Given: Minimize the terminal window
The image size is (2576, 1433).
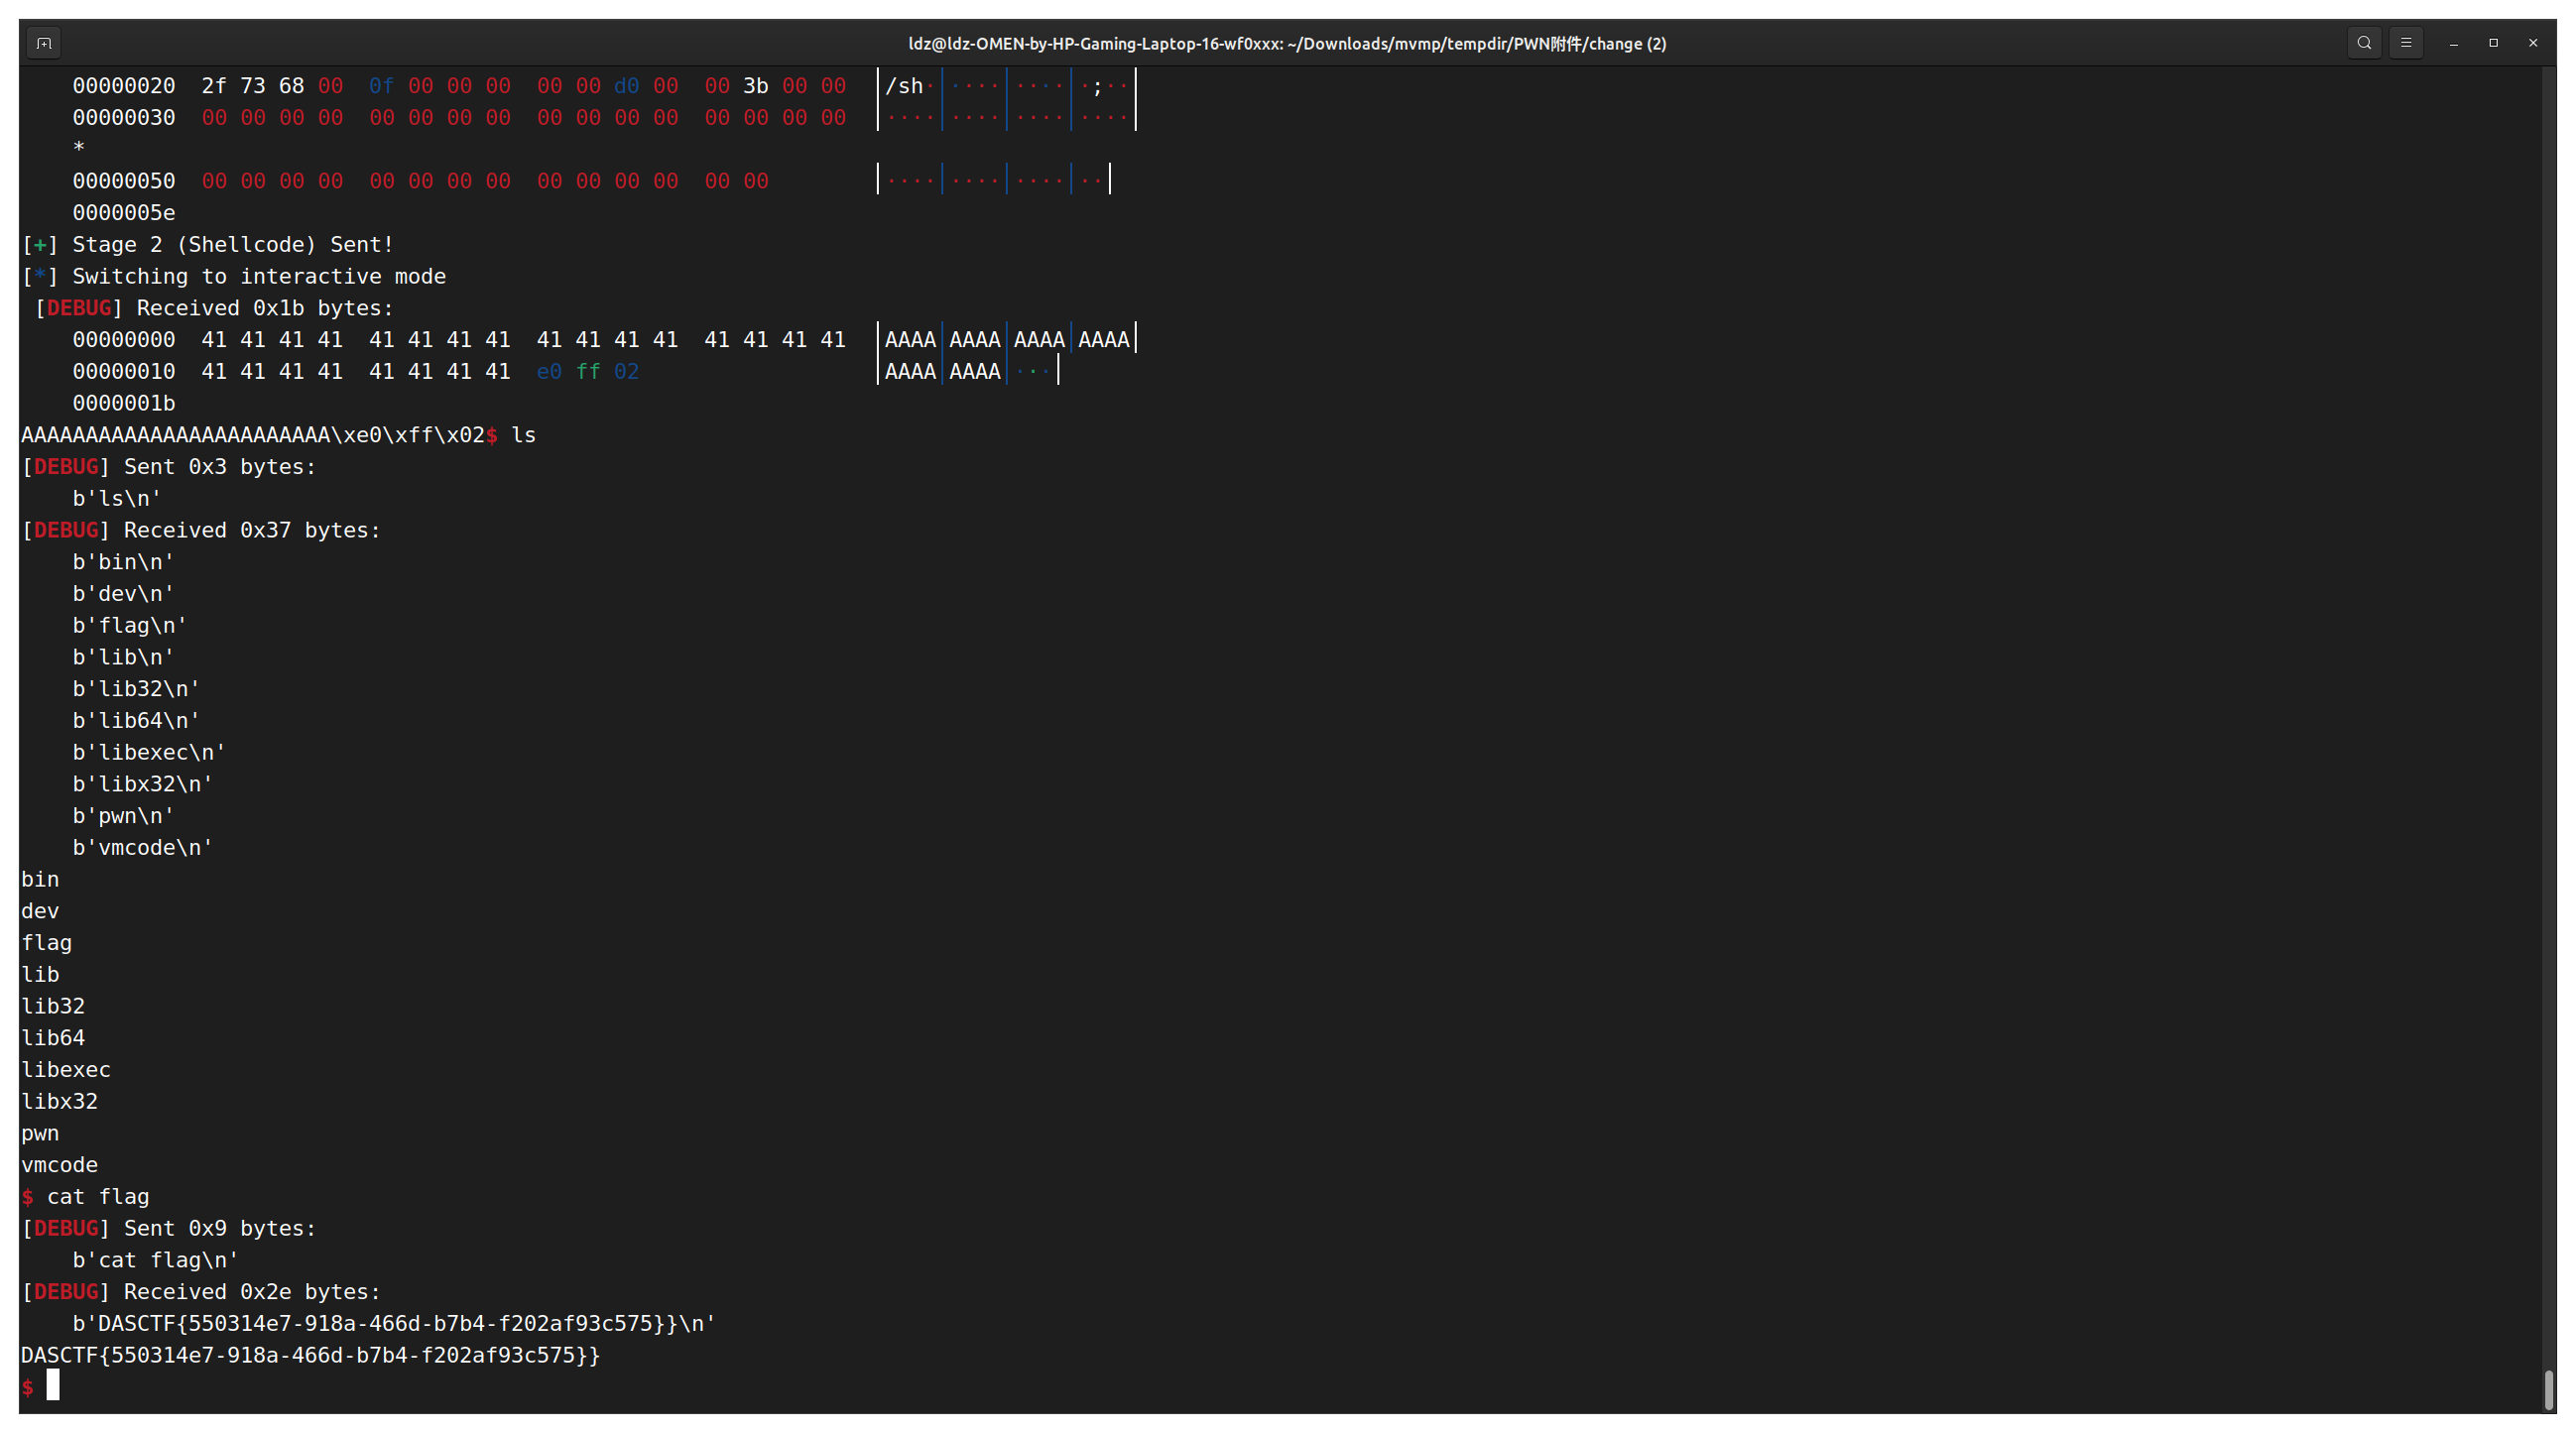Looking at the screenshot, I should (2453, 43).
